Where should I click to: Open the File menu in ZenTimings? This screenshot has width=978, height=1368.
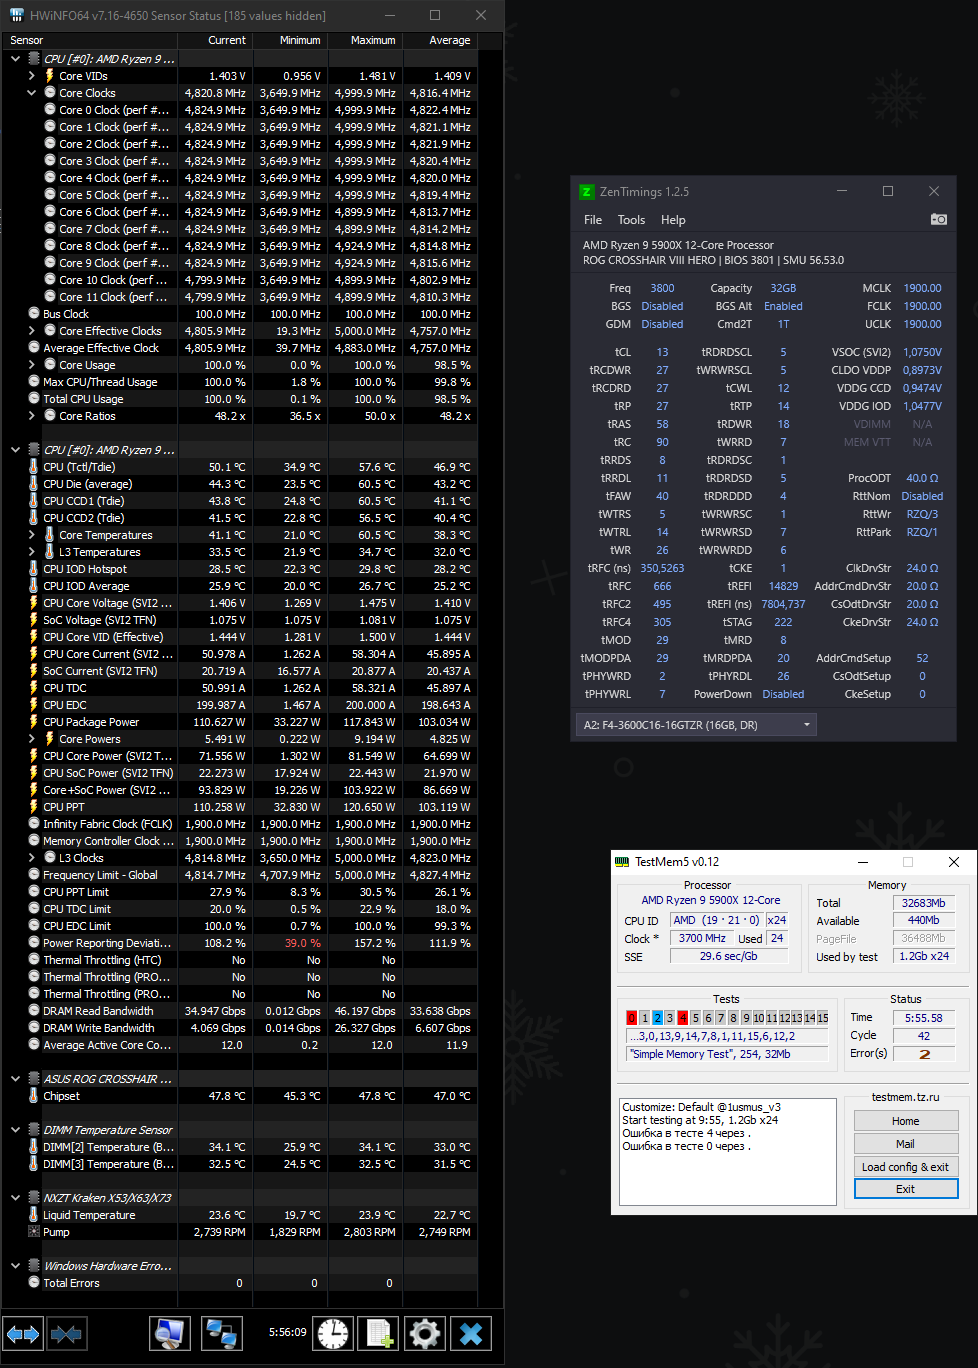[593, 220]
